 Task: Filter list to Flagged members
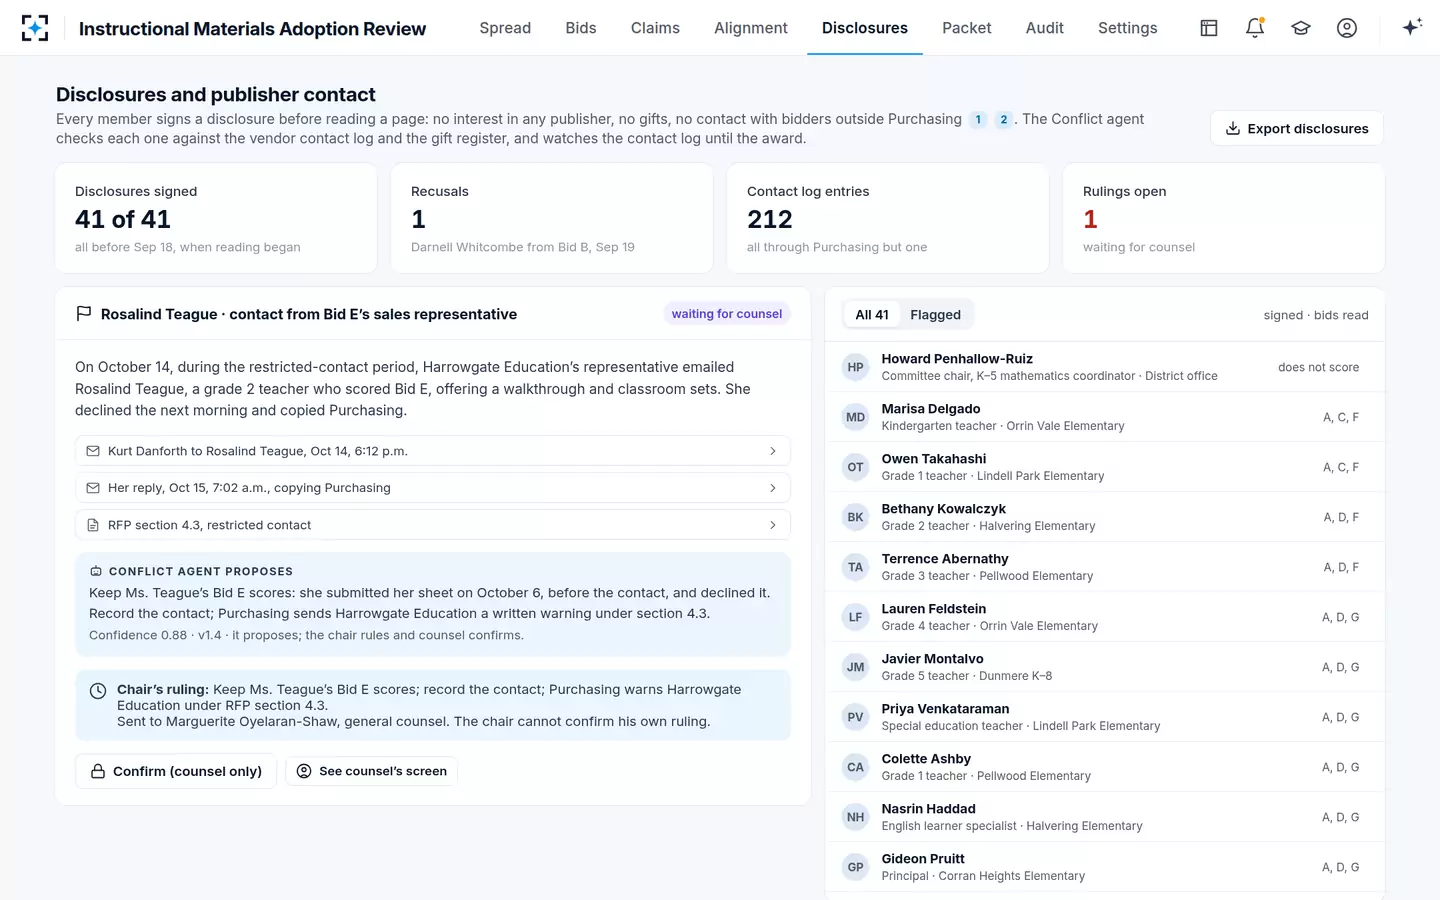[935, 315]
